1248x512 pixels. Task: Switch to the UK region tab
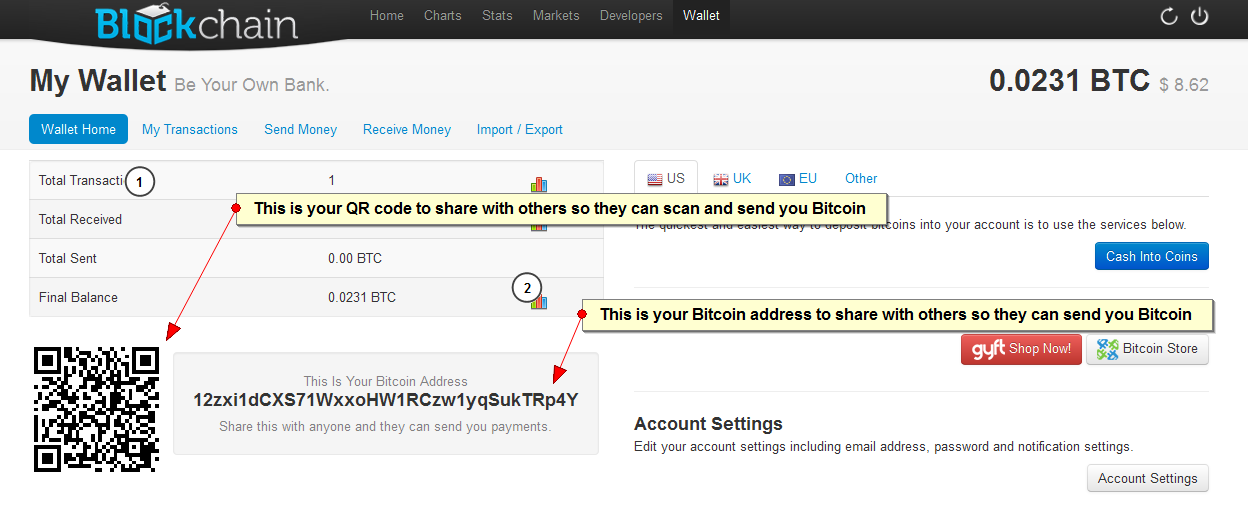(732, 179)
